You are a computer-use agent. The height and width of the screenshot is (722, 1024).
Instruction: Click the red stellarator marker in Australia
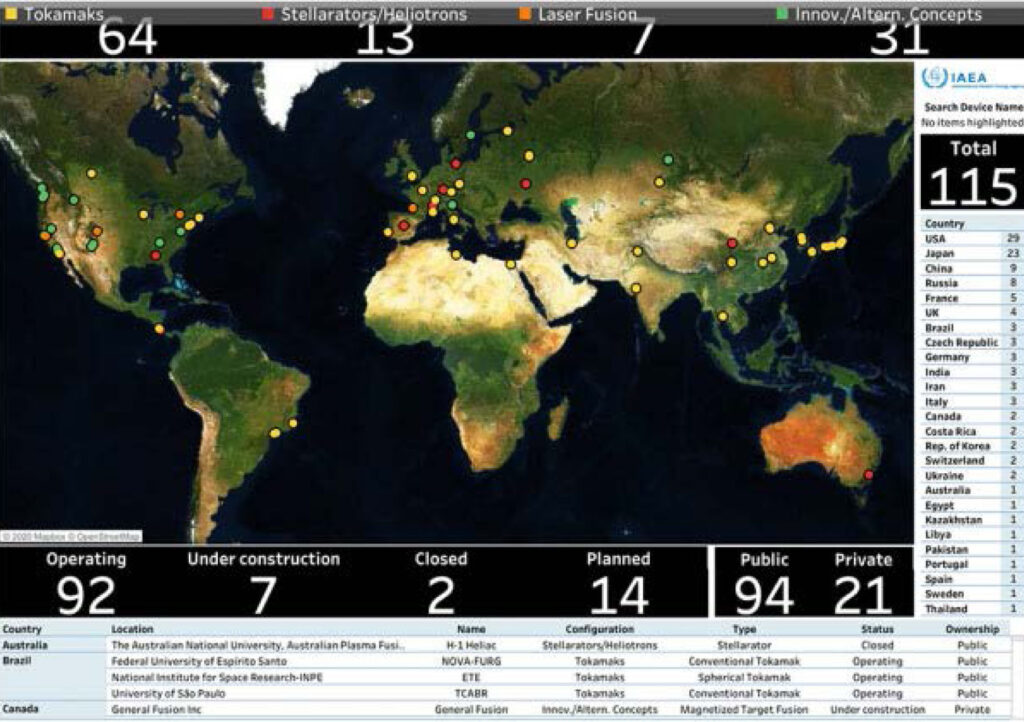click(868, 474)
